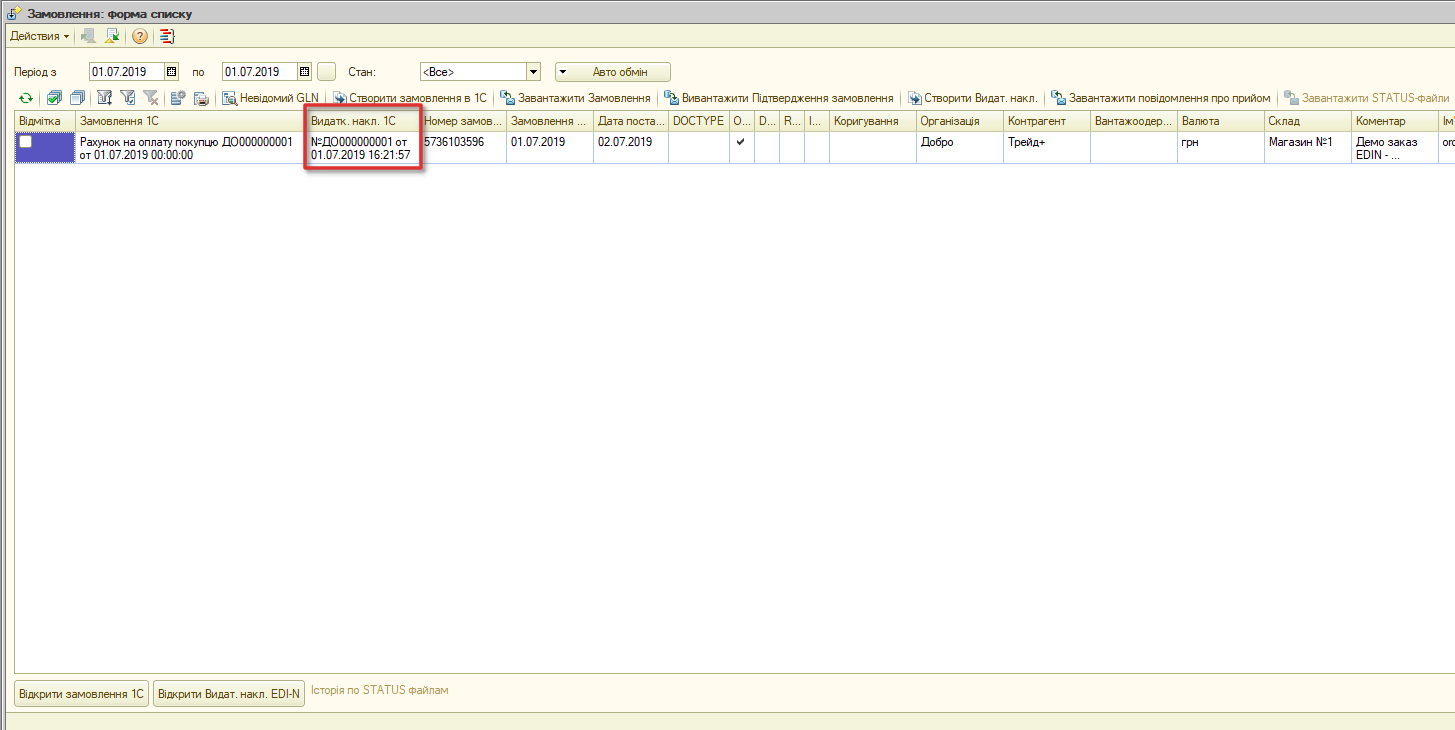Click the checkmark in the О... column
1455x730 pixels.
[x=741, y=142]
